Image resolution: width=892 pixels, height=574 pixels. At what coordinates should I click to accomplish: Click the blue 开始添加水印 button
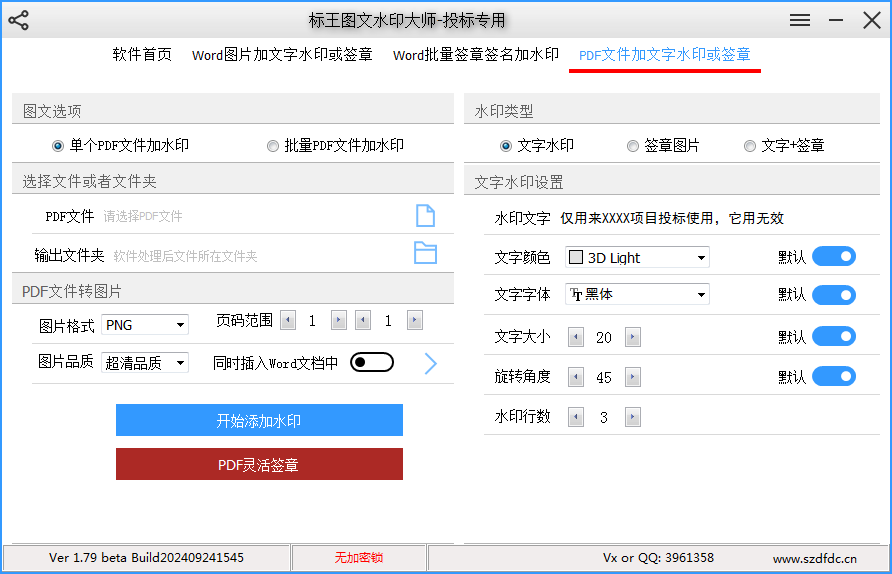(x=259, y=420)
